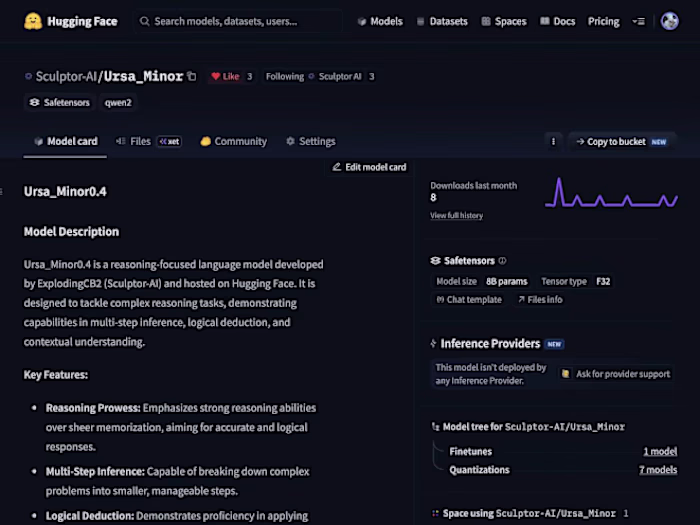Viewport: 700px width, 525px height.
Task: Select the Safetensors tag
Action: 59,102
